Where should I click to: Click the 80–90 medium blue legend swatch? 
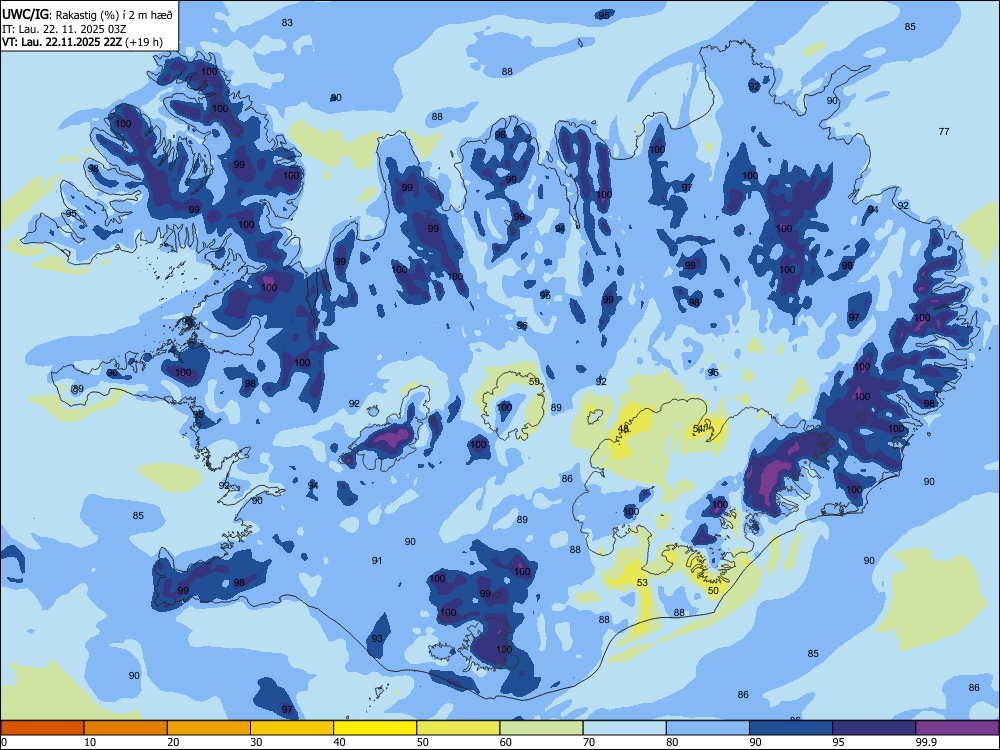708,728
